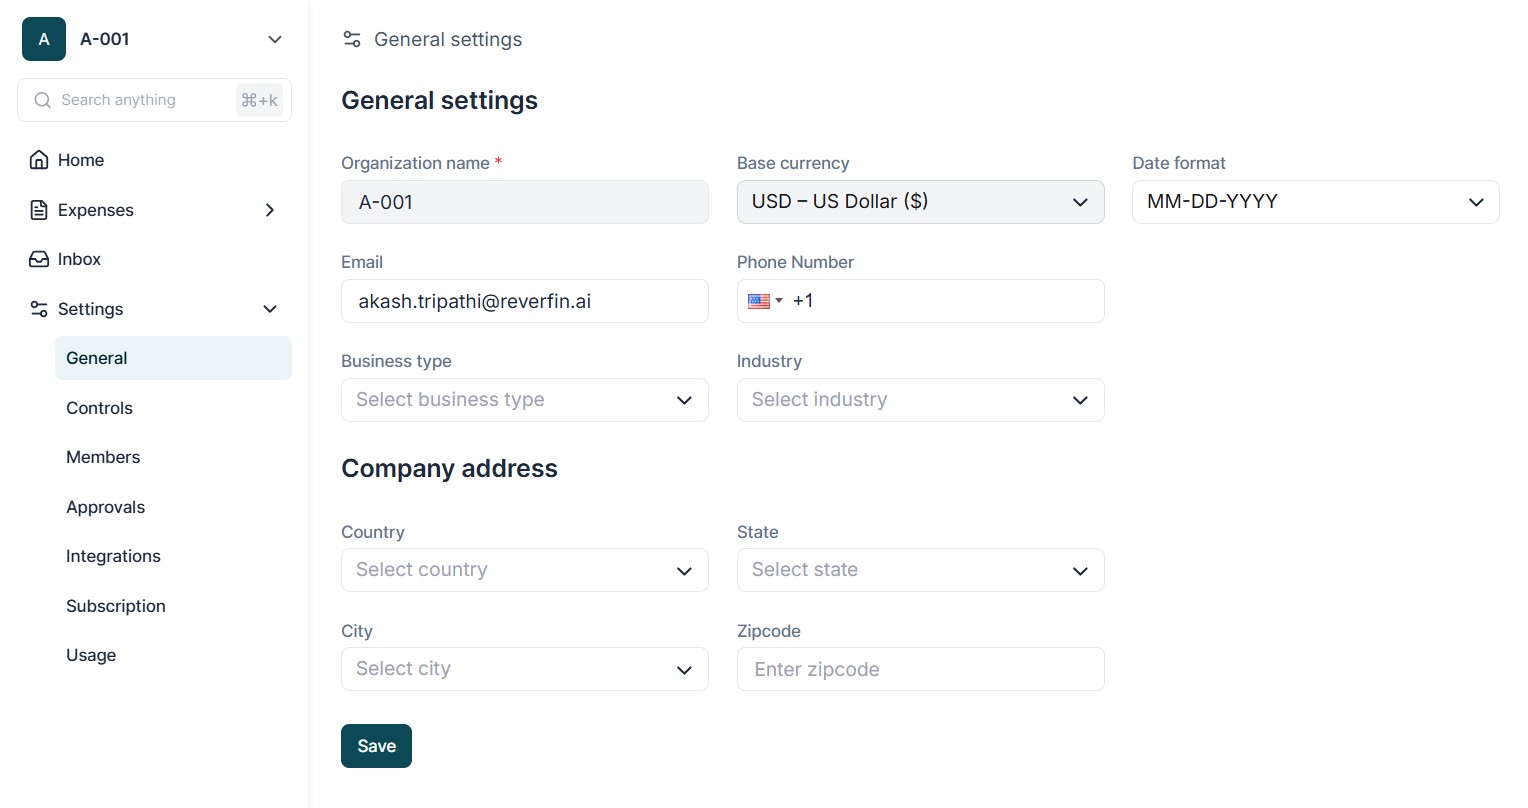
Task: Click the search magnifier icon
Action: click(x=42, y=100)
